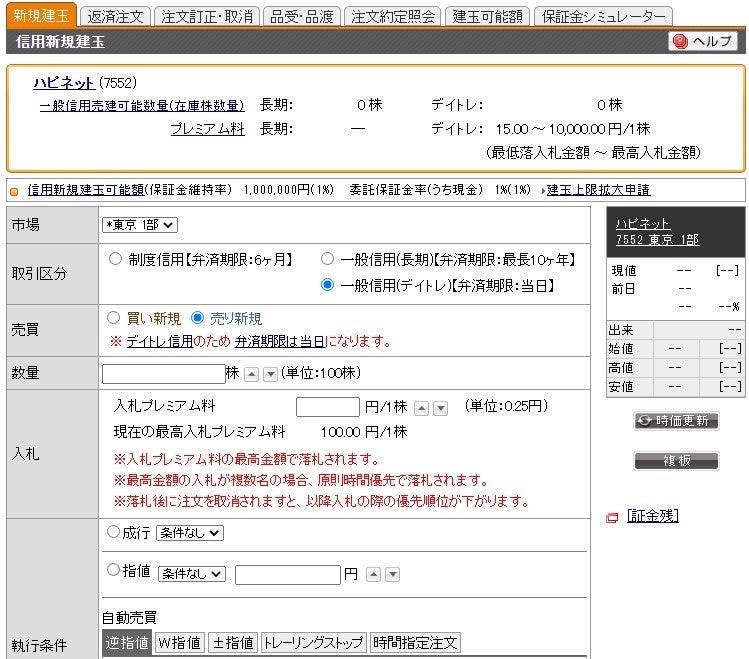Click the 入札プレミアム料 input field

coord(328,407)
